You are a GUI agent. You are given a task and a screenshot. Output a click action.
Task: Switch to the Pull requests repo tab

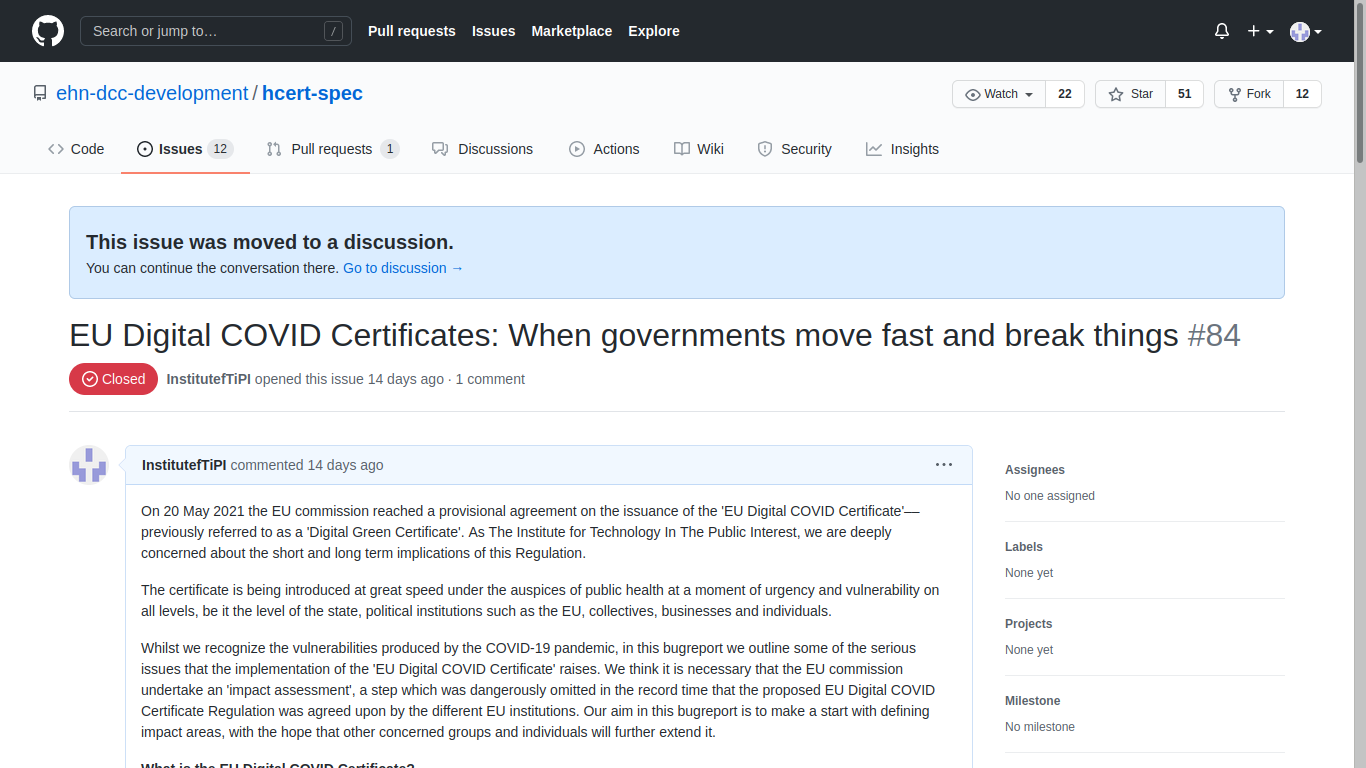tap(332, 149)
